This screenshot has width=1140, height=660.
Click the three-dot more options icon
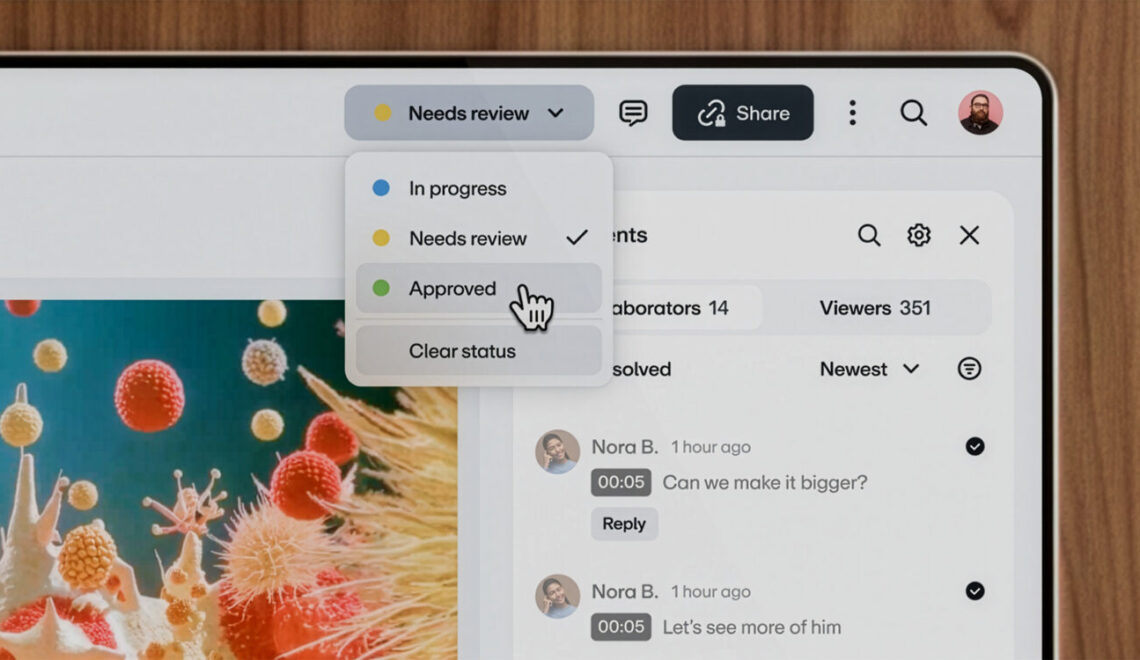[852, 113]
